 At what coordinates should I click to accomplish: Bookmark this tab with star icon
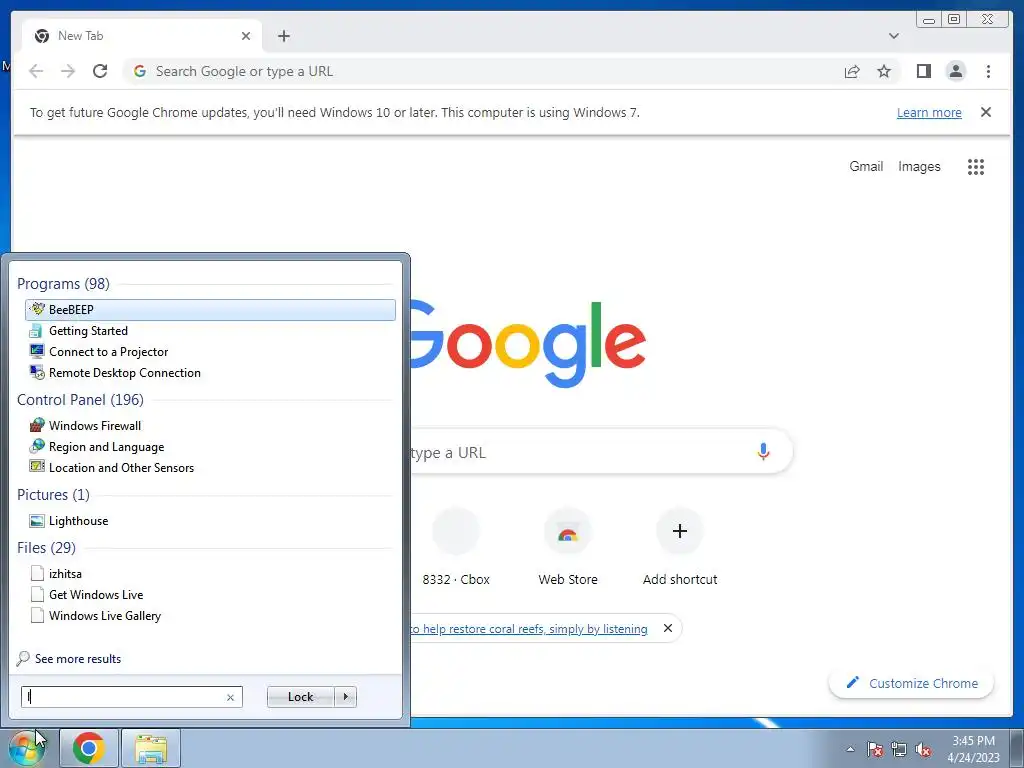click(x=884, y=71)
